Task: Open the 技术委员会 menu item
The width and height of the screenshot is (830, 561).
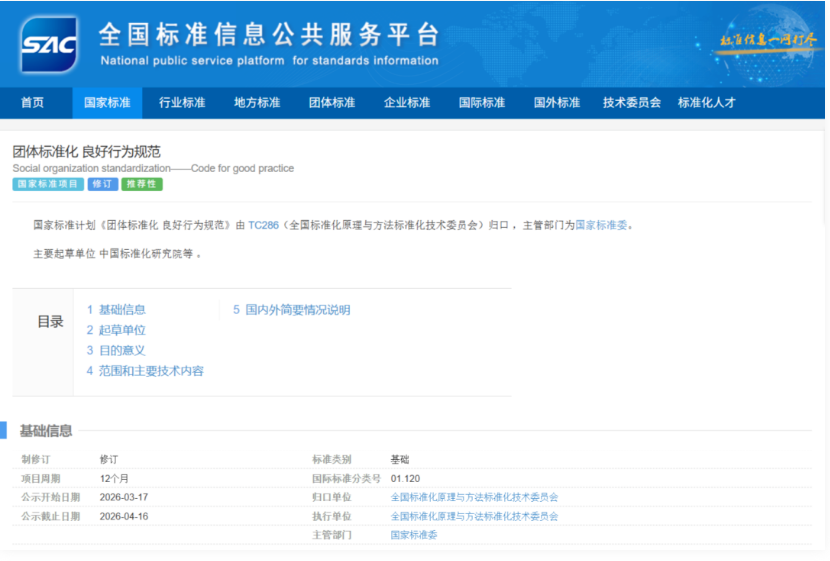Action: click(x=631, y=103)
